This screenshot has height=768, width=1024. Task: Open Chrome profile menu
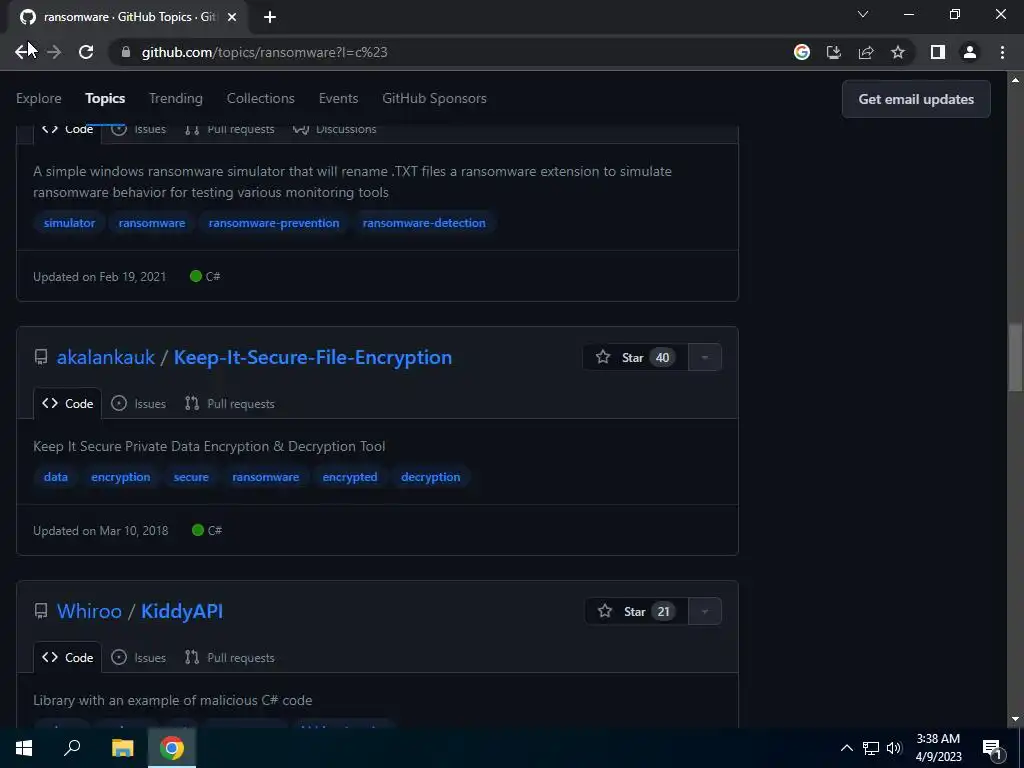[969, 52]
